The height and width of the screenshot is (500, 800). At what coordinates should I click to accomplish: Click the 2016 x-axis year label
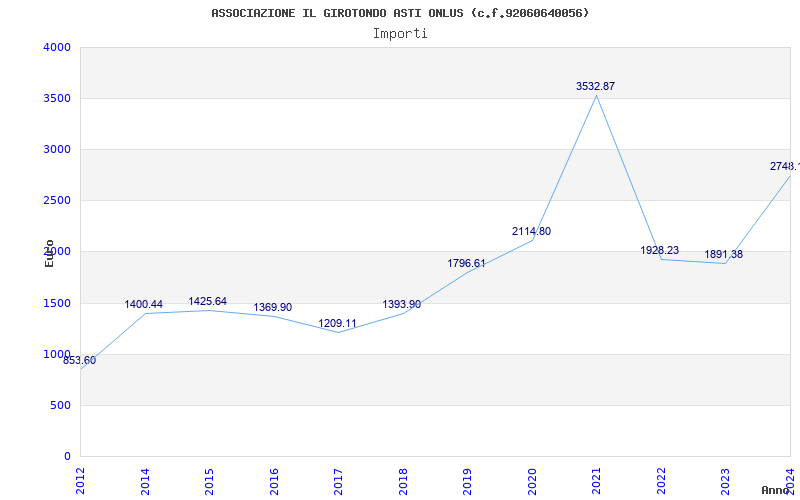click(x=274, y=481)
